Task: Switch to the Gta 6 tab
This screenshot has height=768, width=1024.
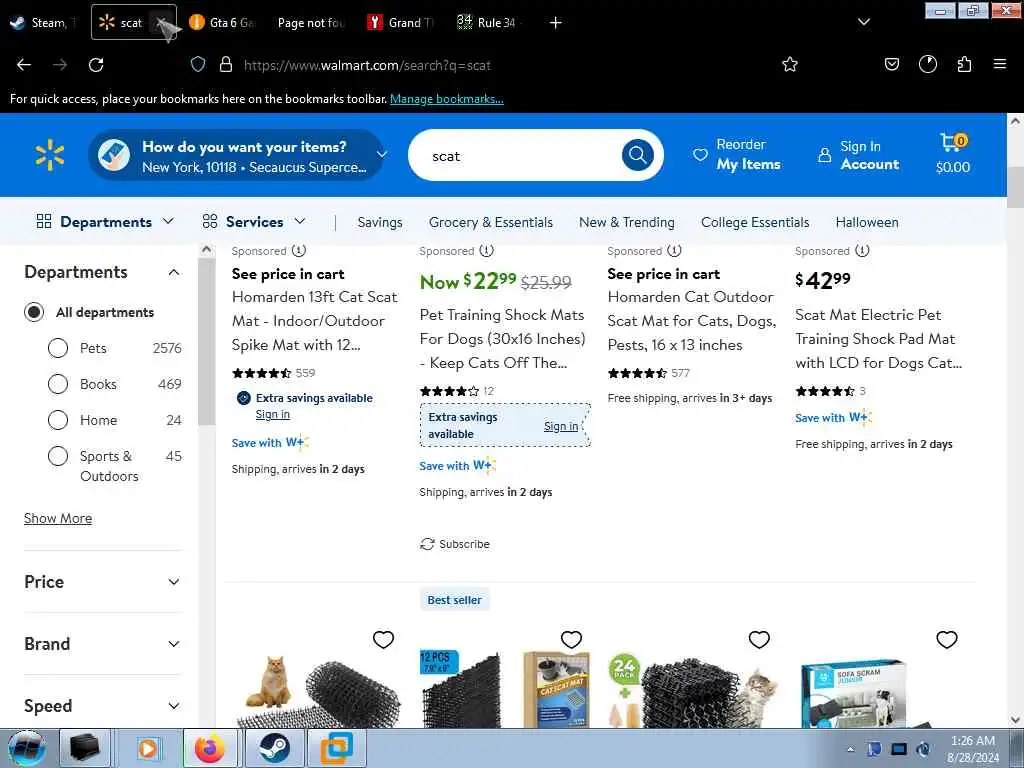Action: [225, 23]
